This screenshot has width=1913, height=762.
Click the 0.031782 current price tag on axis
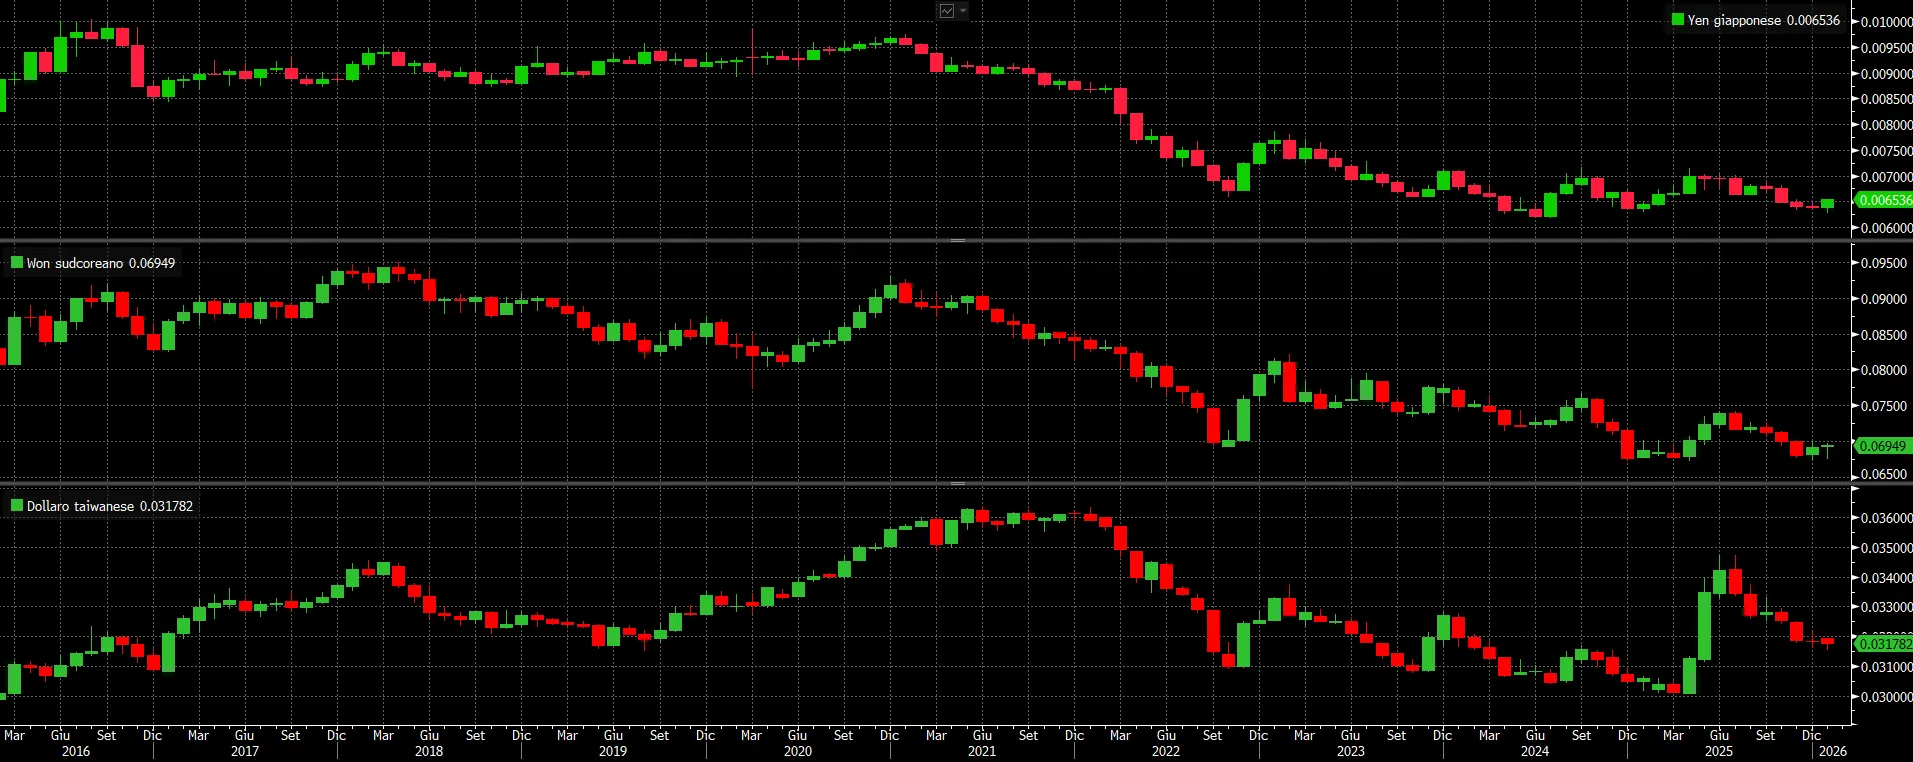point(1885,644)
